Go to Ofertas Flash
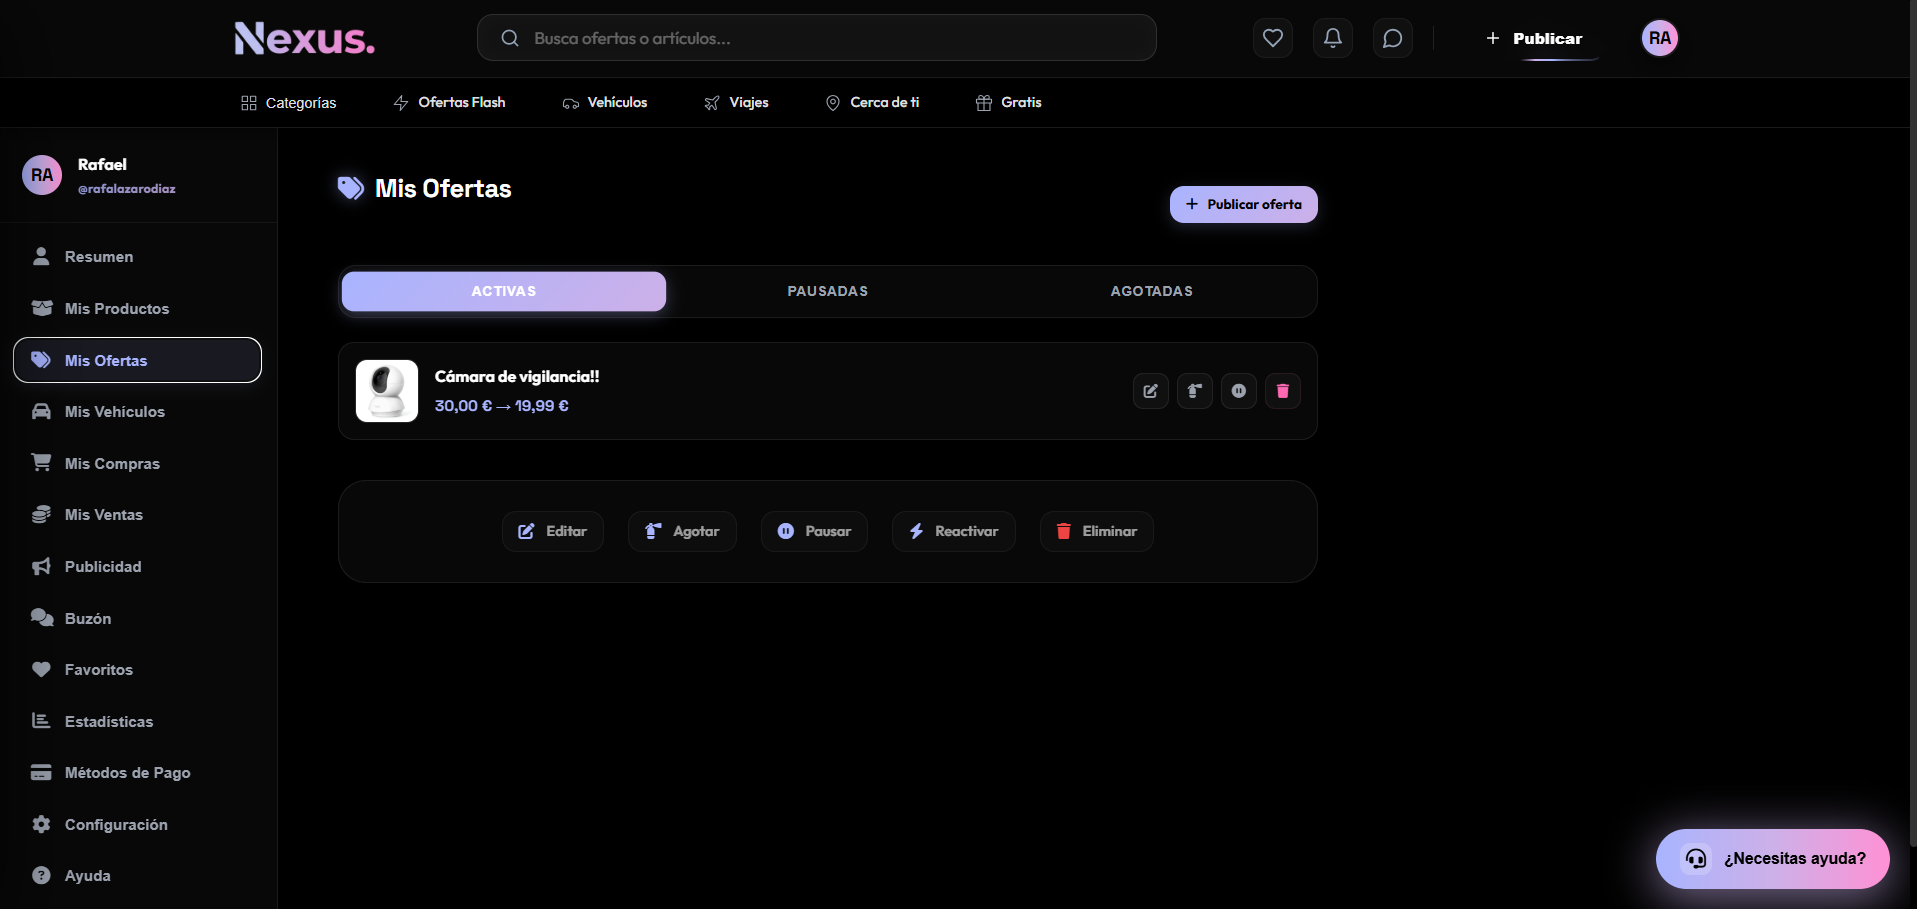The height and width of the screenshot is (909, 1917). click(x=450, y=103)
